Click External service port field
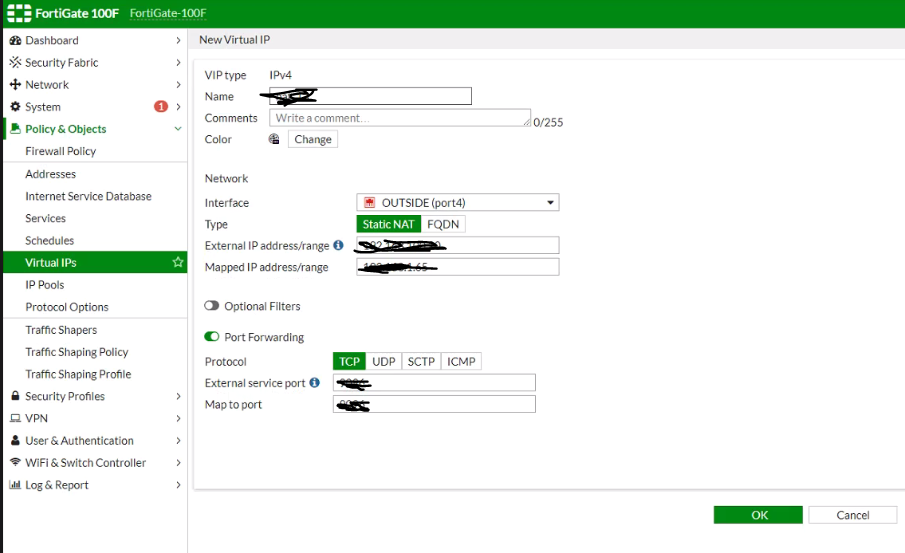The image size is (905, 553). click(434, 383)
